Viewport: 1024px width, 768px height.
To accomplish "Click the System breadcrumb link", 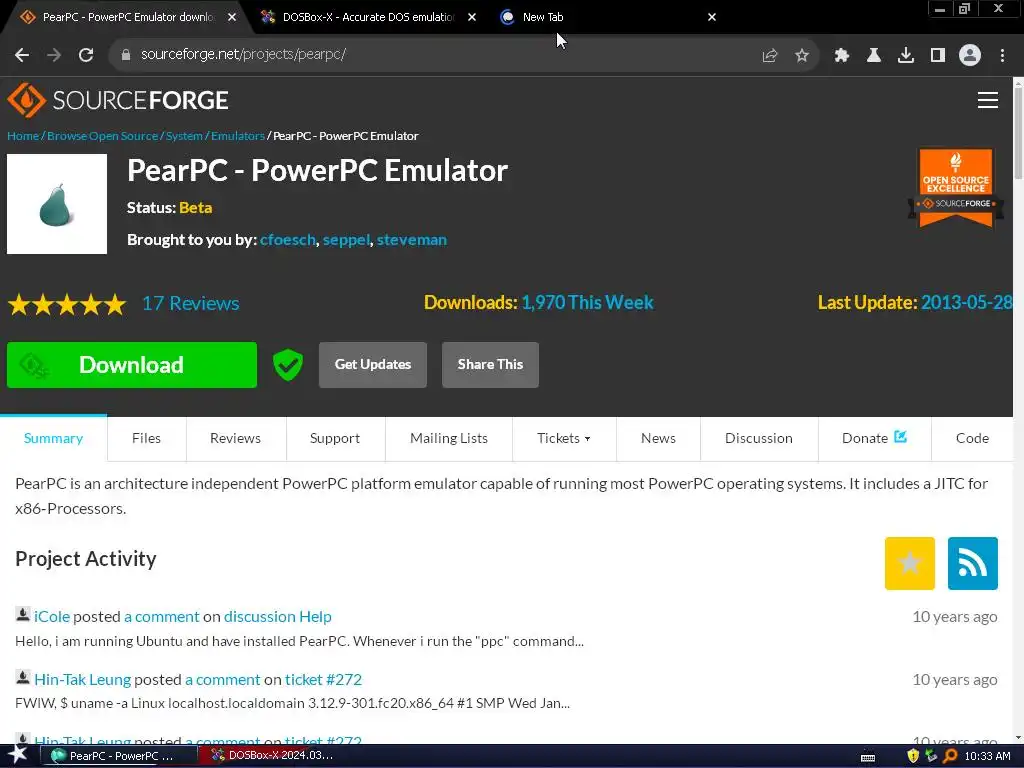I will click(184, 136).
